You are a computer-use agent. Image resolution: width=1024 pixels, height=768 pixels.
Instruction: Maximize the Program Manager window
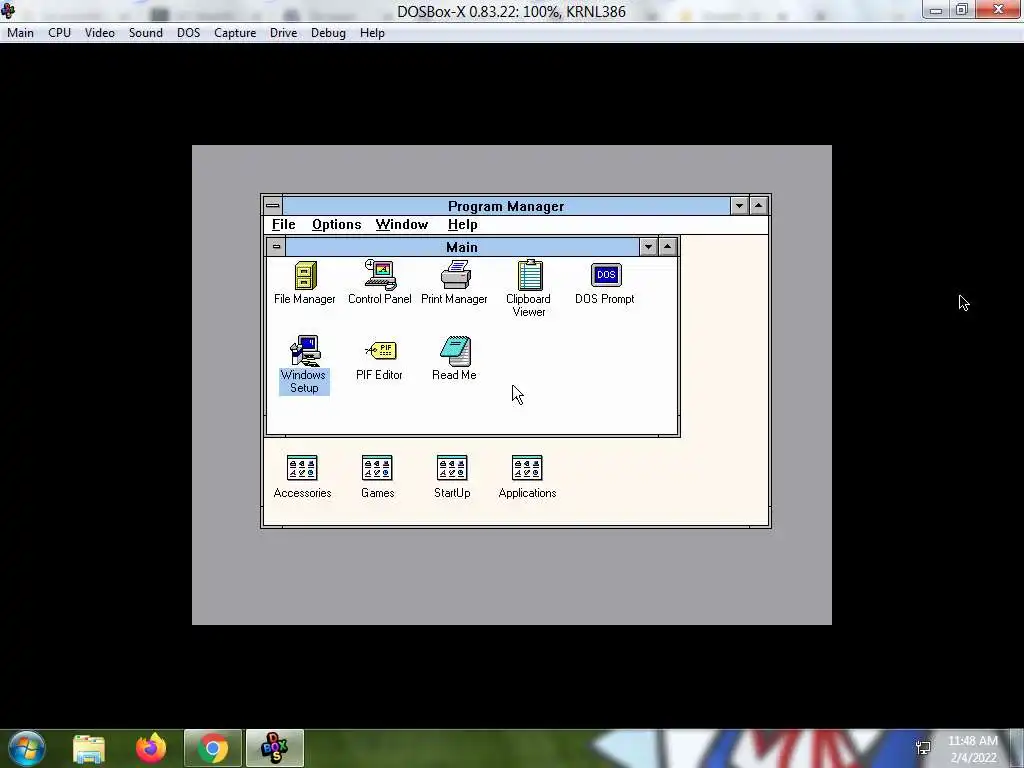tap(758, 206)
